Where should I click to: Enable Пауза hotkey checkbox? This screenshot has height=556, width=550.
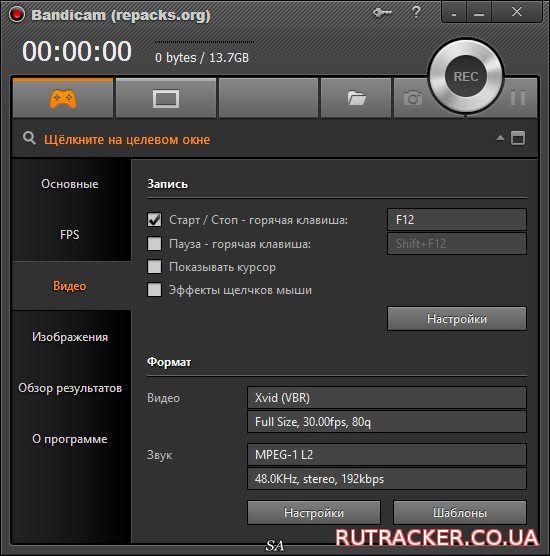[x=154, y=244]
